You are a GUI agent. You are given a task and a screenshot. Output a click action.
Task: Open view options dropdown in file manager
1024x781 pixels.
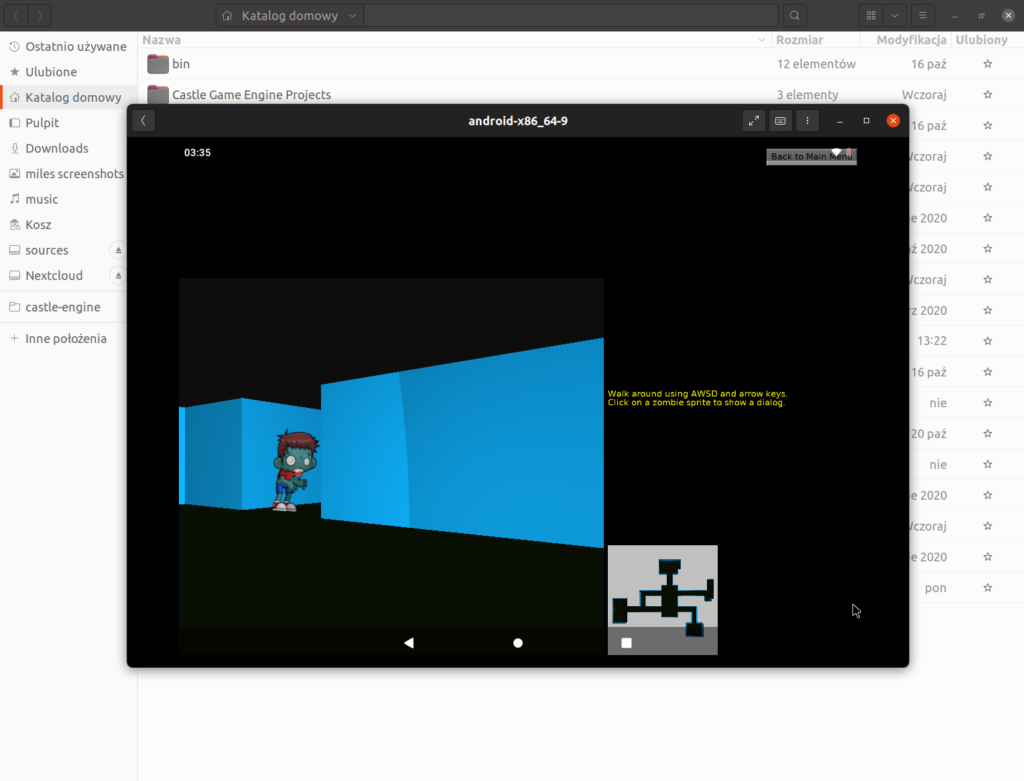[894, 16]
